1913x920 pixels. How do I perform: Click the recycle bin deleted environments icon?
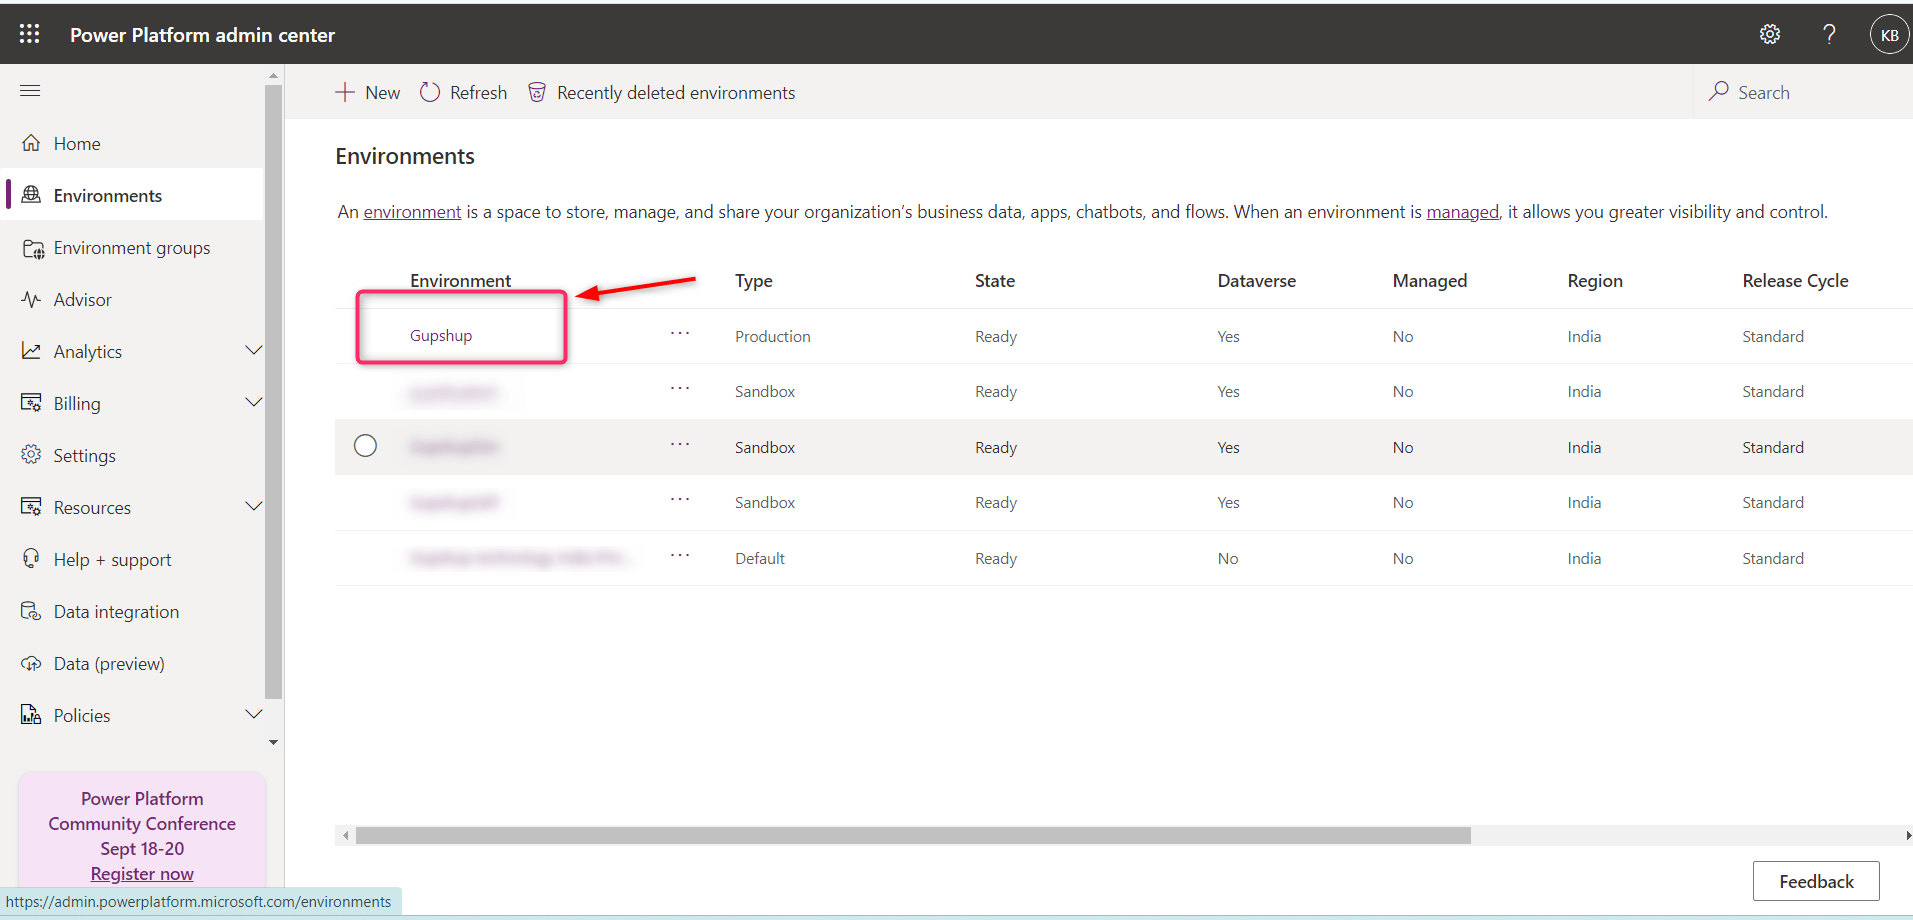pos(537,92)
